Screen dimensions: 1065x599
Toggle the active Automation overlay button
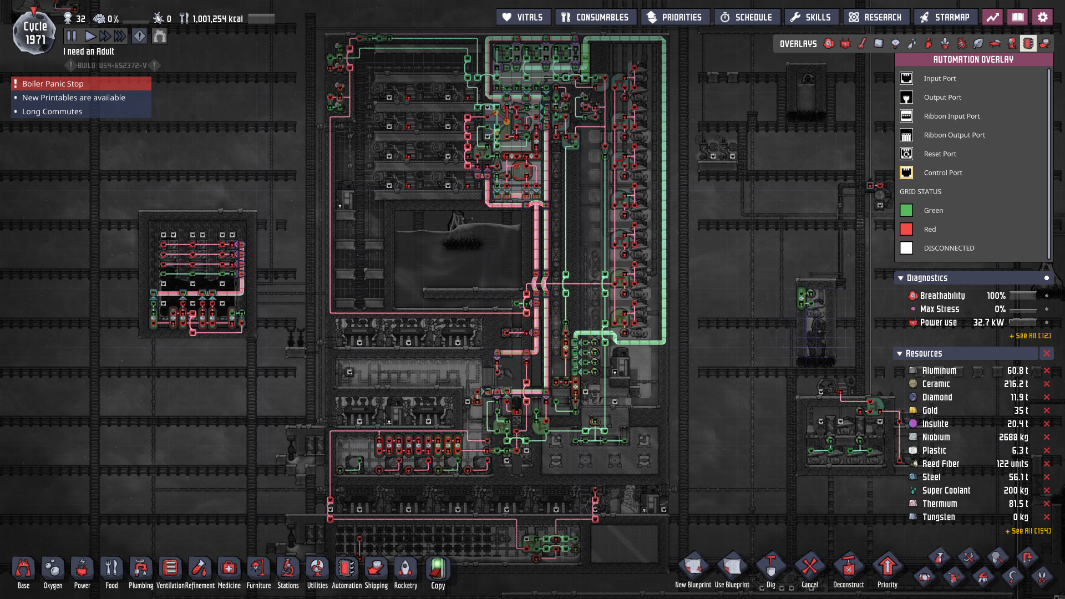[1028, 43]
